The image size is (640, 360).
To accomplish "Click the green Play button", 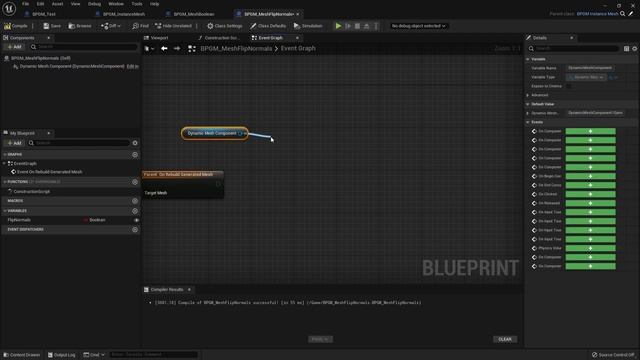I will (x=338, y=26).
